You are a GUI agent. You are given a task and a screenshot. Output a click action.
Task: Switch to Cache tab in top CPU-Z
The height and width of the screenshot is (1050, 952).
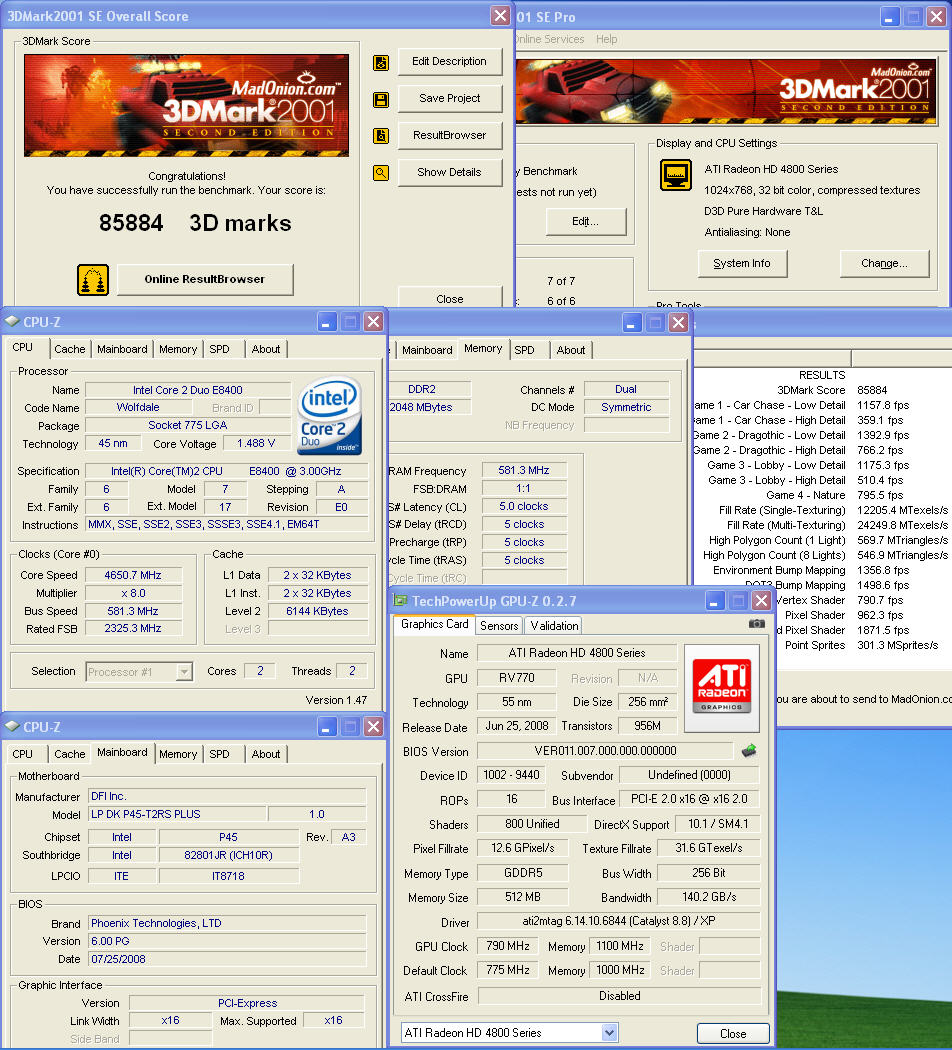(70, 349)
